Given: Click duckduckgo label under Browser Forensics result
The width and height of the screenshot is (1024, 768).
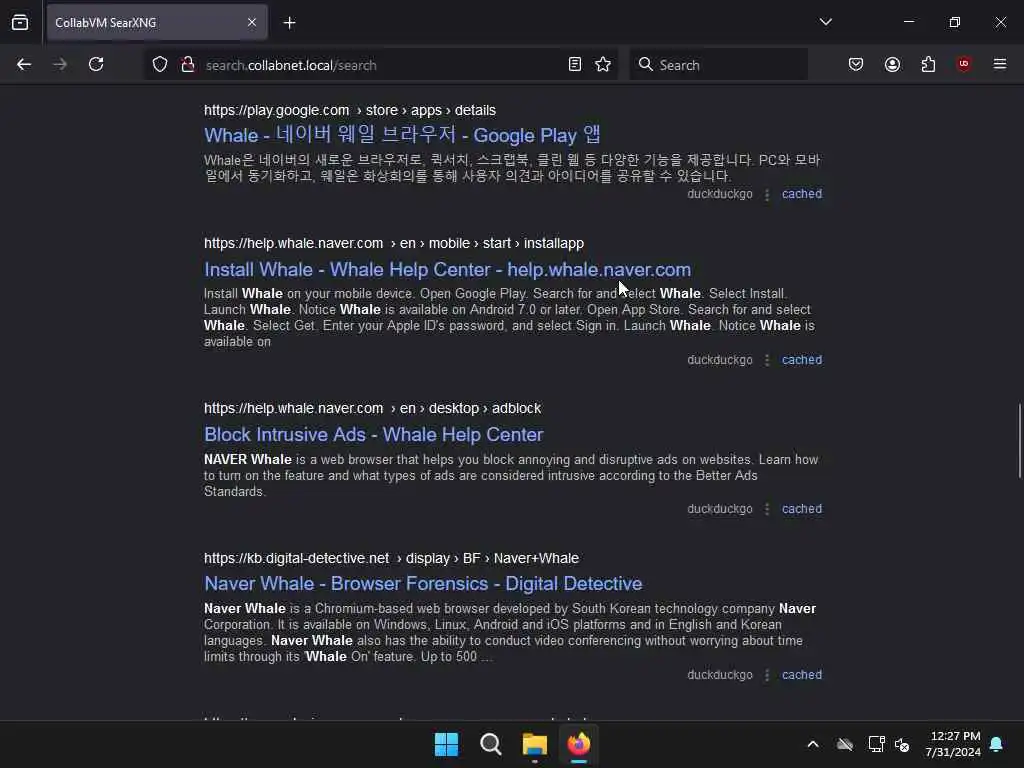Looking at the screenshot, I should click(720, 675).
